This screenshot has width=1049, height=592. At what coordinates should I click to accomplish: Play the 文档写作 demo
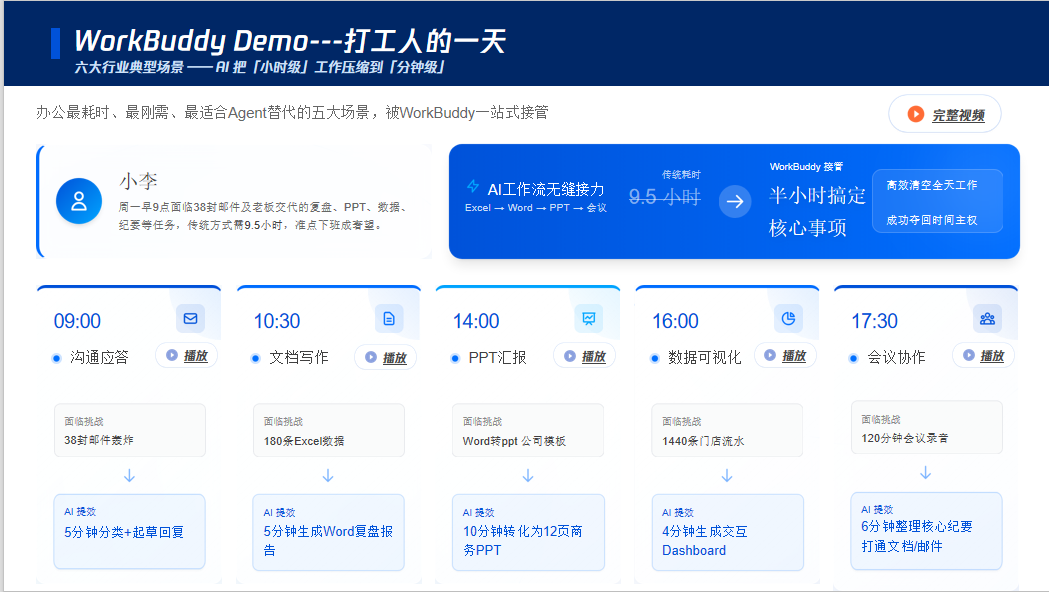pyautogui.click(x=385, y=357)
